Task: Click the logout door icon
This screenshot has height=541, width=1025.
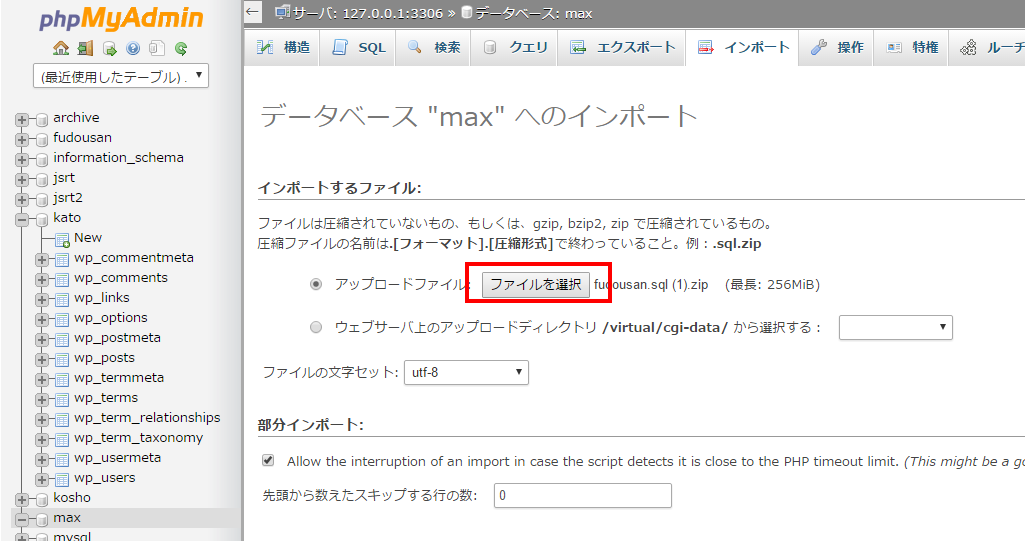Action: (x=85, y=47)
